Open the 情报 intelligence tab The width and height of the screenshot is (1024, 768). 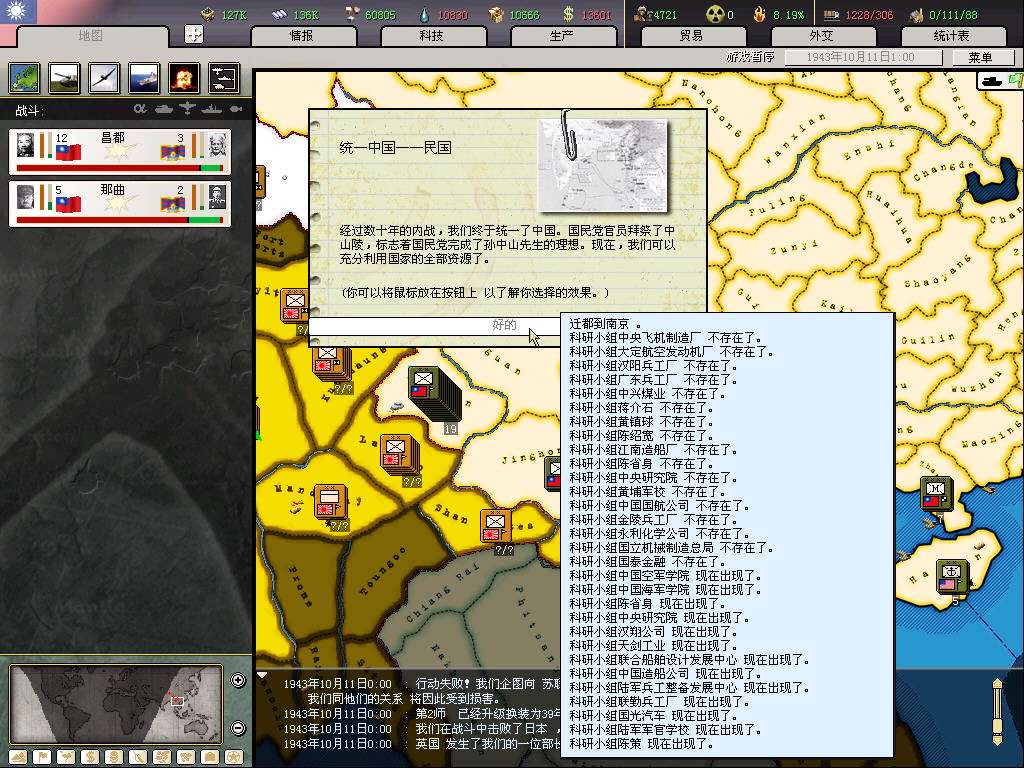click(302, 36)
